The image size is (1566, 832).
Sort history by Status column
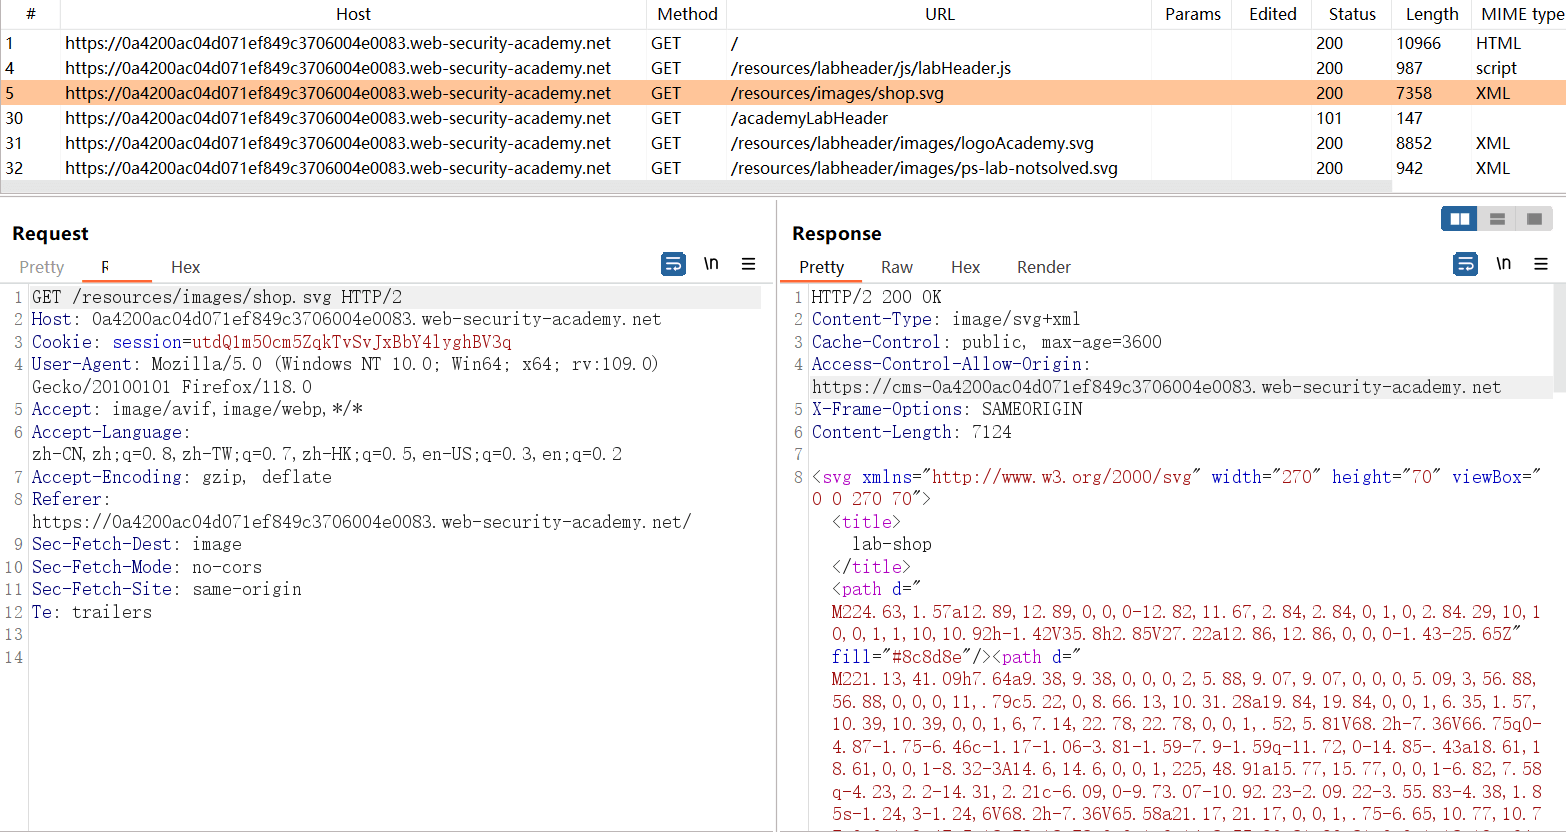(1352, 14)
